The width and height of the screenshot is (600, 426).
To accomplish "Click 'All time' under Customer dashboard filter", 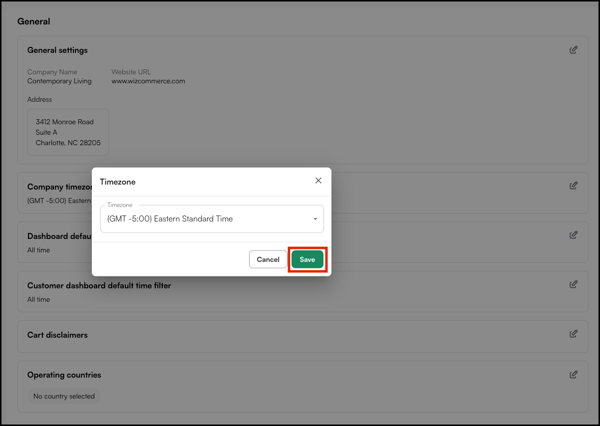I will [39, 299].
